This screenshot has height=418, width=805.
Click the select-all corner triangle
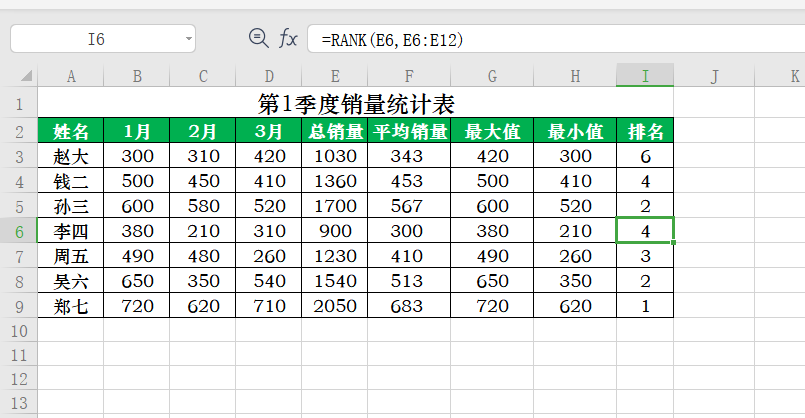[x=26, y=77]
